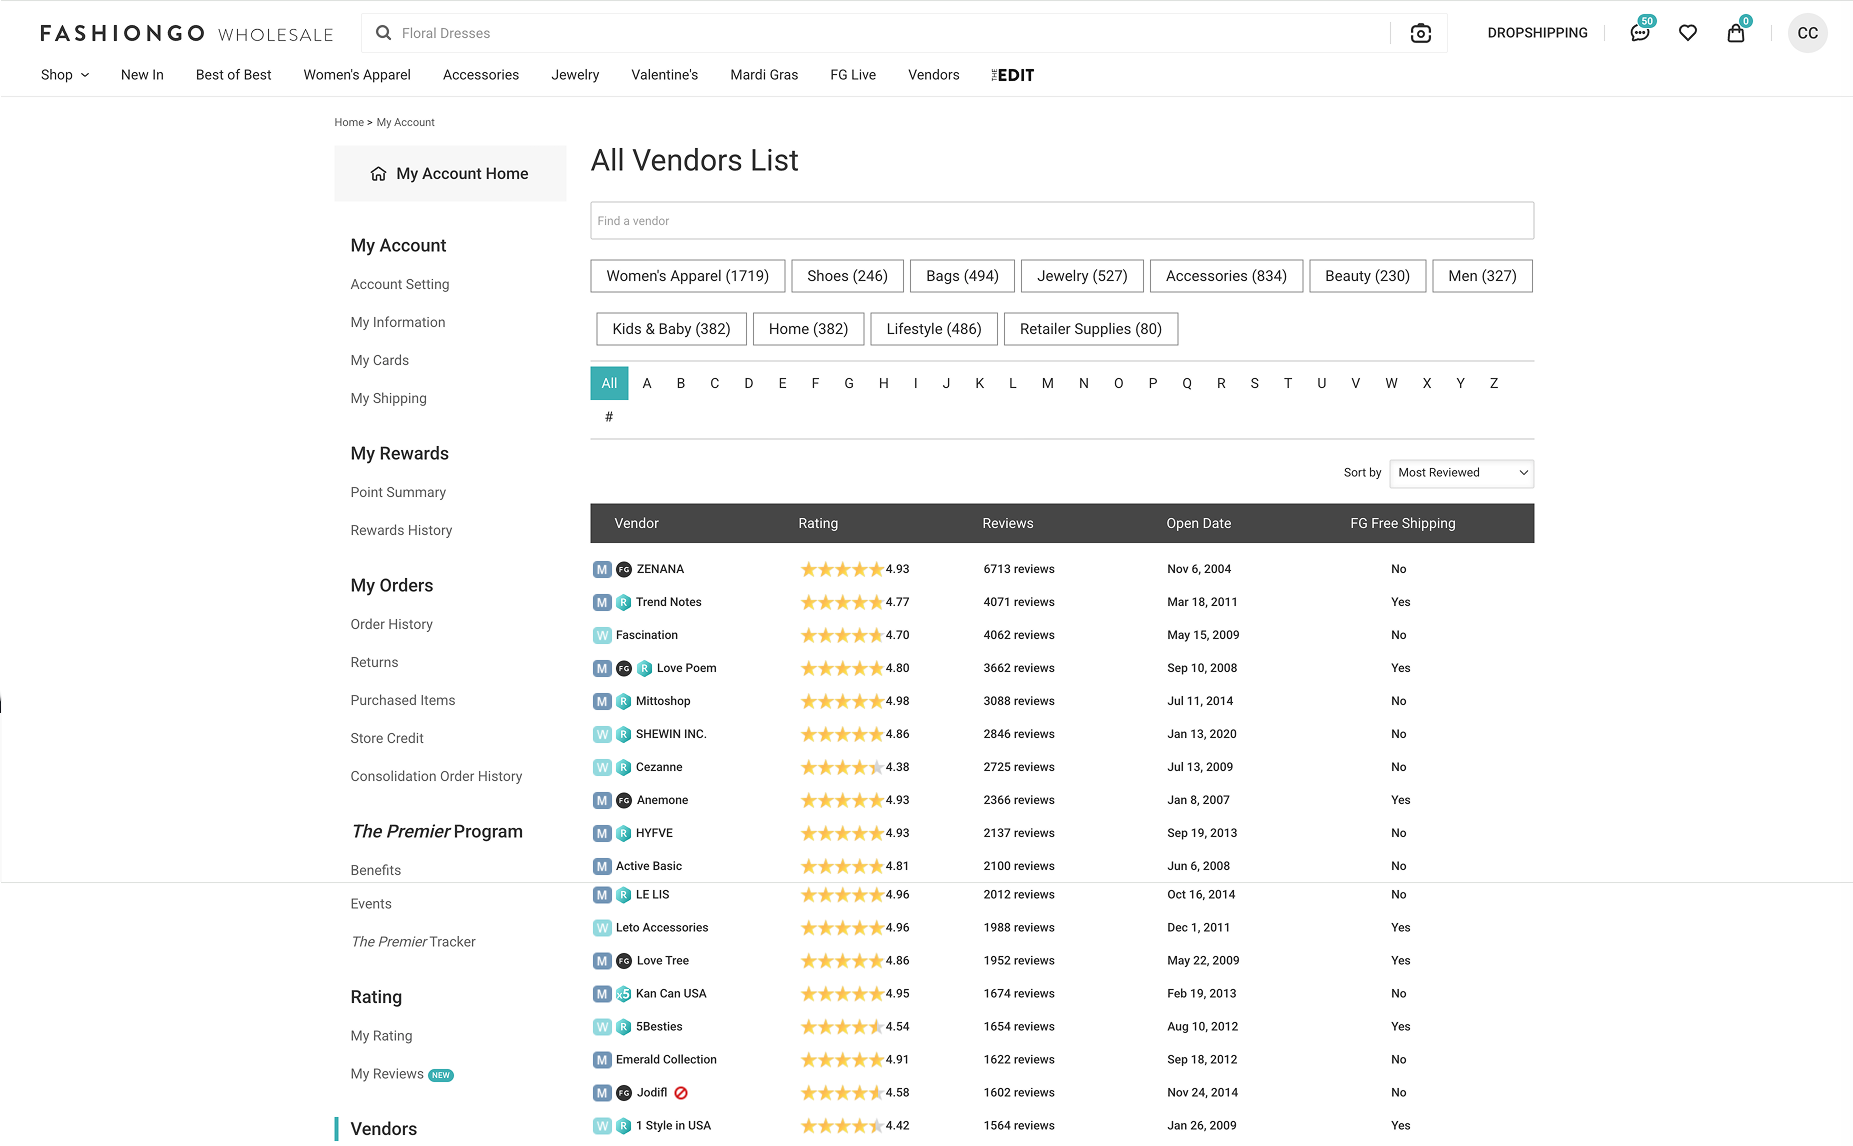Screen dimensions: 1853x1146
Task: Open the shopping bag icon
Action: coord(1736,33)
